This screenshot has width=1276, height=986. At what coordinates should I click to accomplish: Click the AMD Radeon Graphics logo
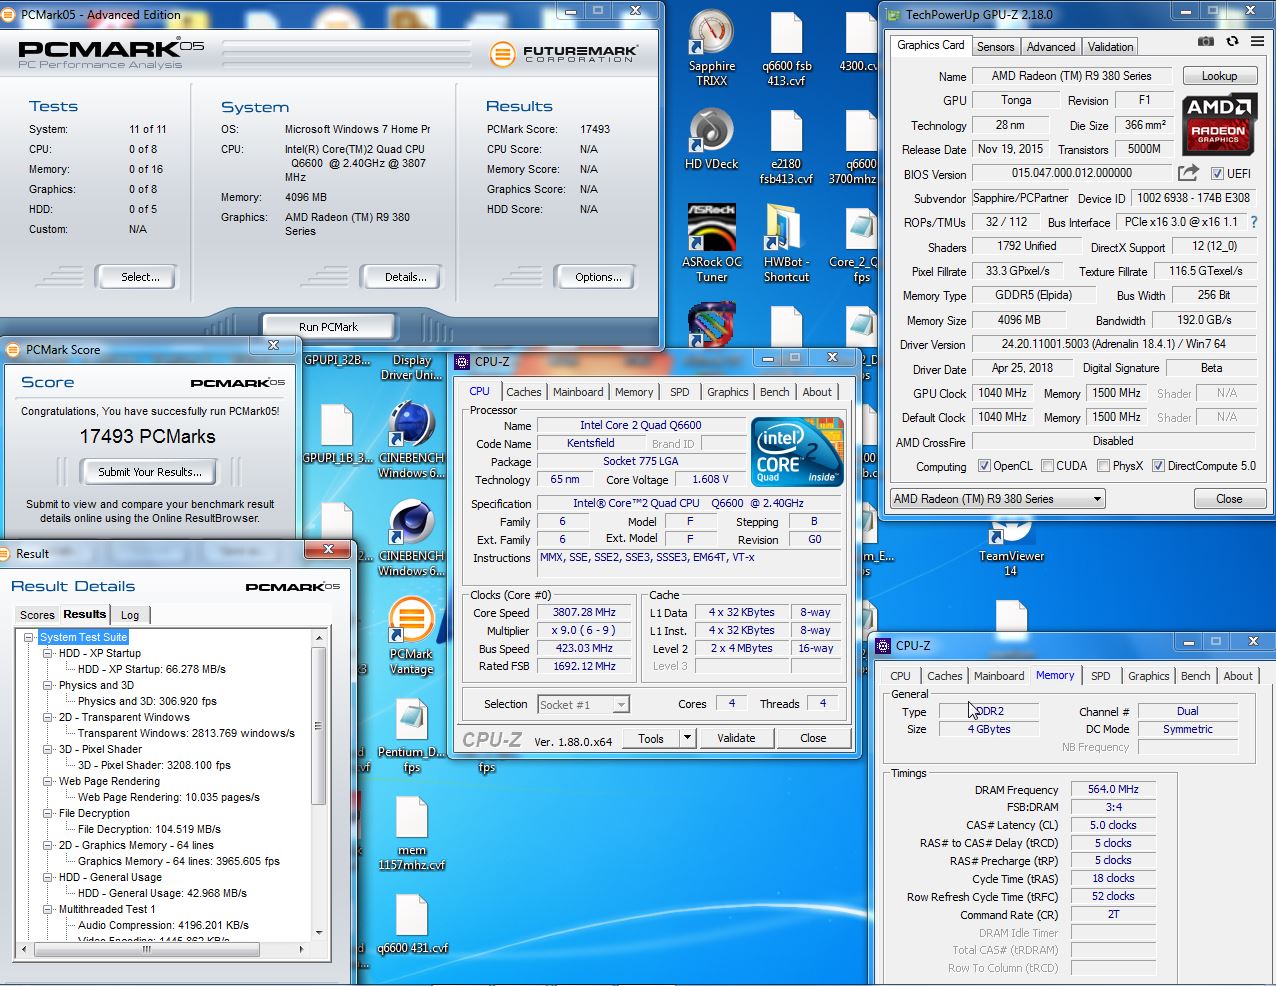(x=1219, y=124)
